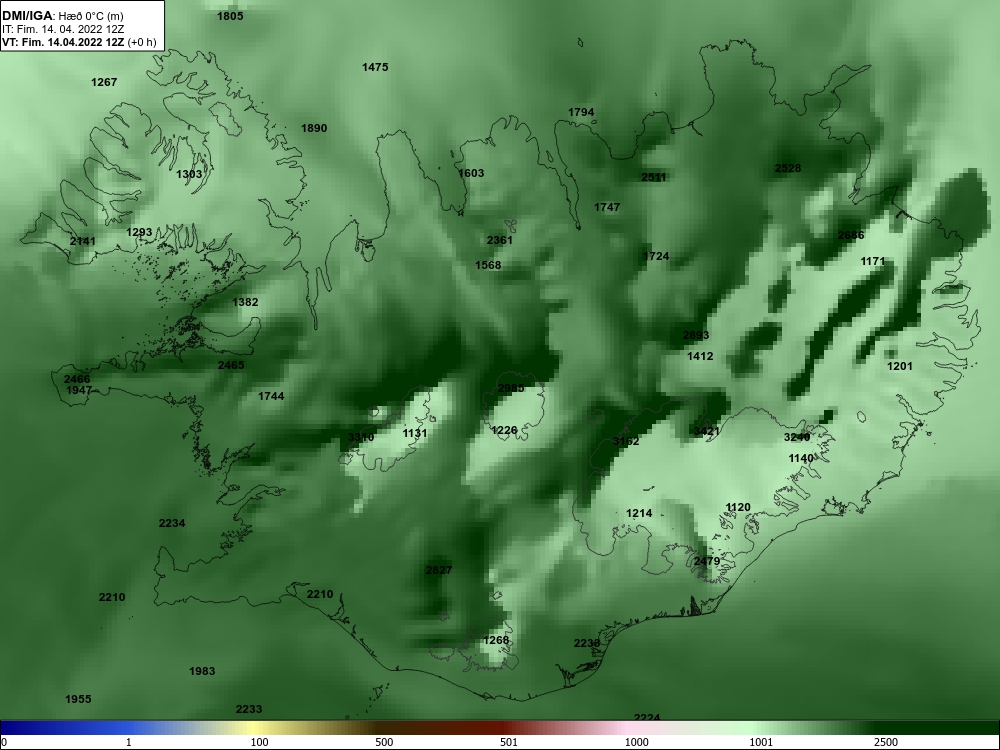Select the IT: Fim. 14. 04. 2022 12Z line

[x=62, y=29]
